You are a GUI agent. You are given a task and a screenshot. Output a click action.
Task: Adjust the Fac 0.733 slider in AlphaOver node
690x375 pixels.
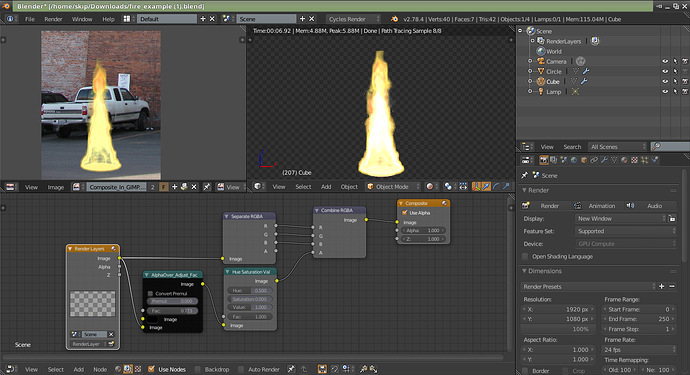172,311
